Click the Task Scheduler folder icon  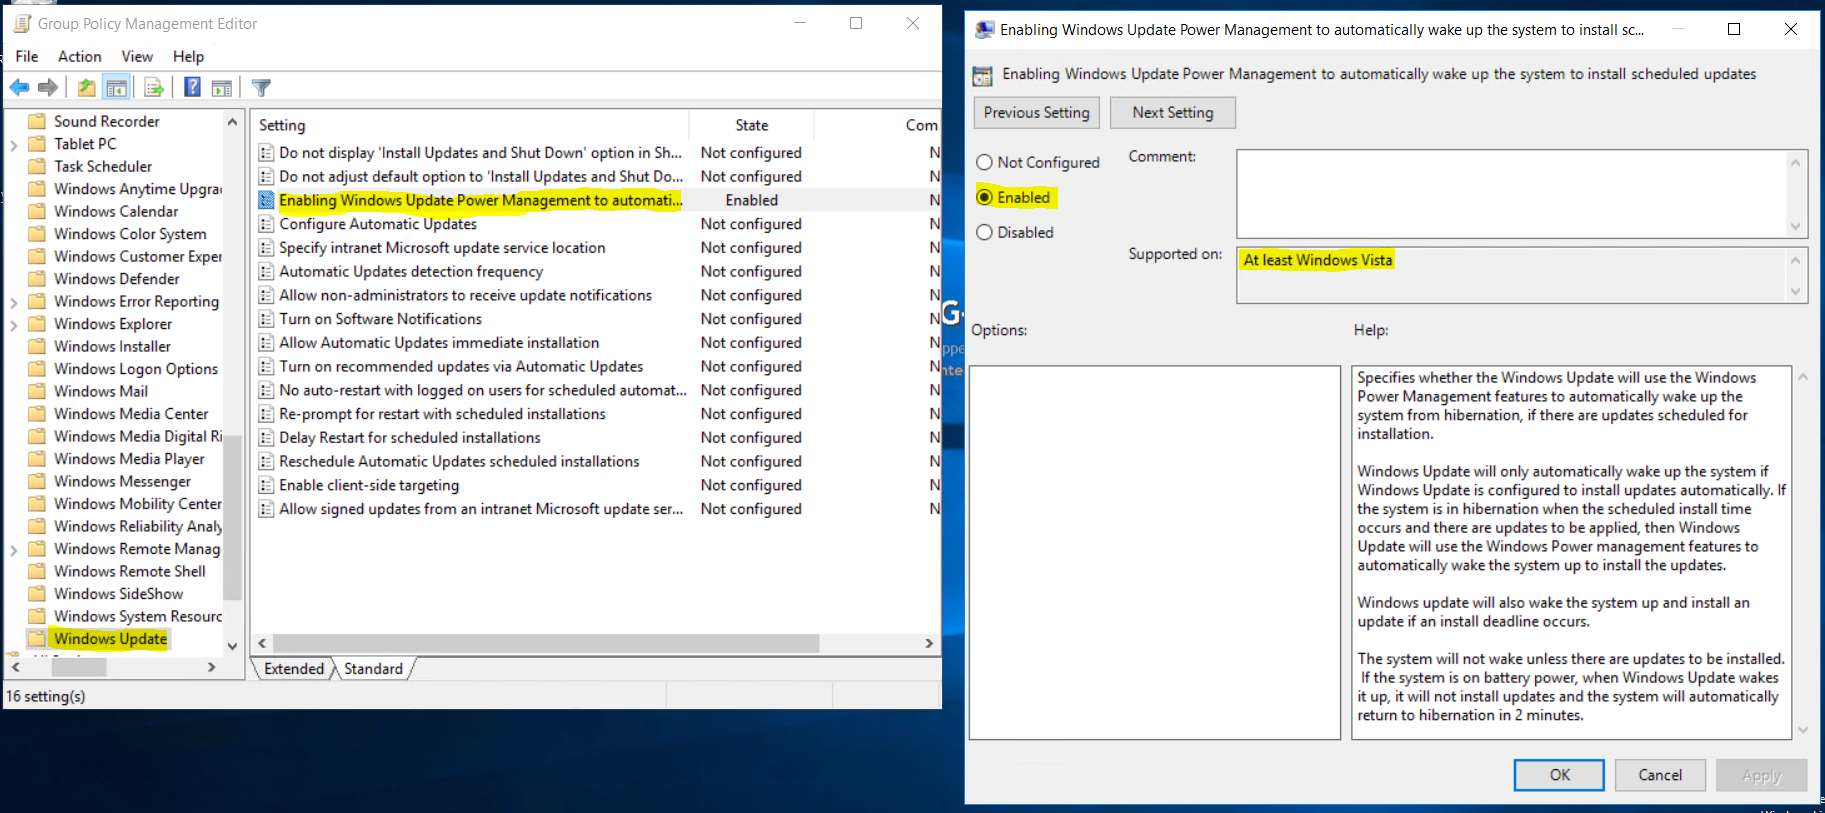(37, 166)
